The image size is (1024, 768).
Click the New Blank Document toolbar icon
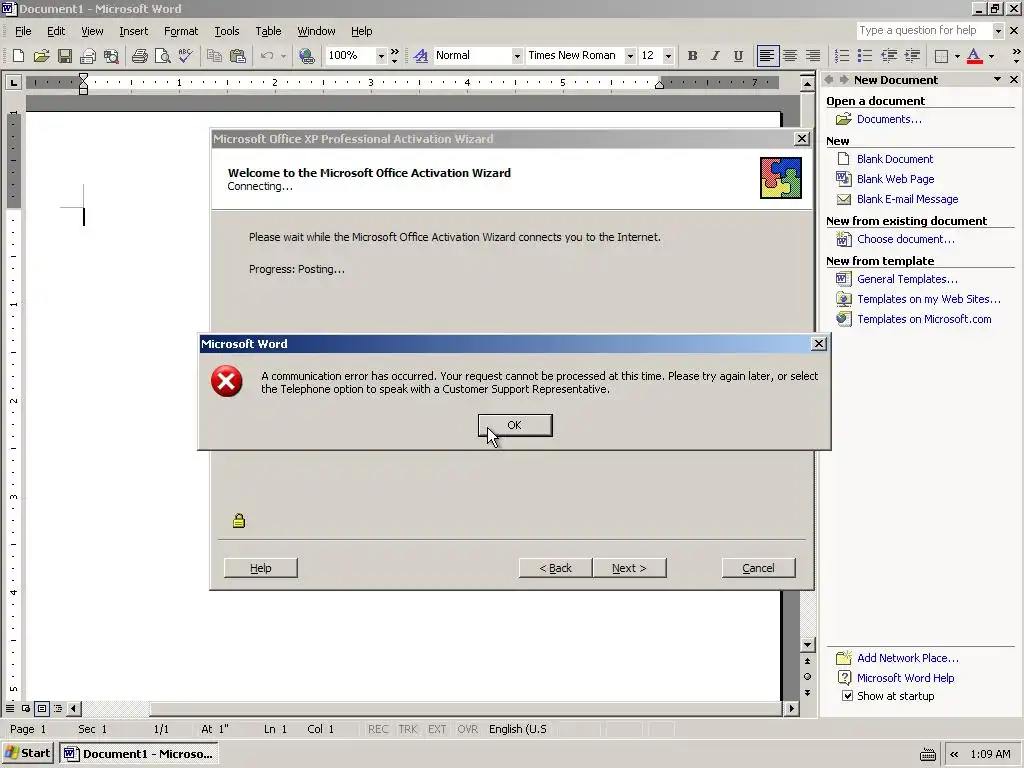(x=18, y=56)
